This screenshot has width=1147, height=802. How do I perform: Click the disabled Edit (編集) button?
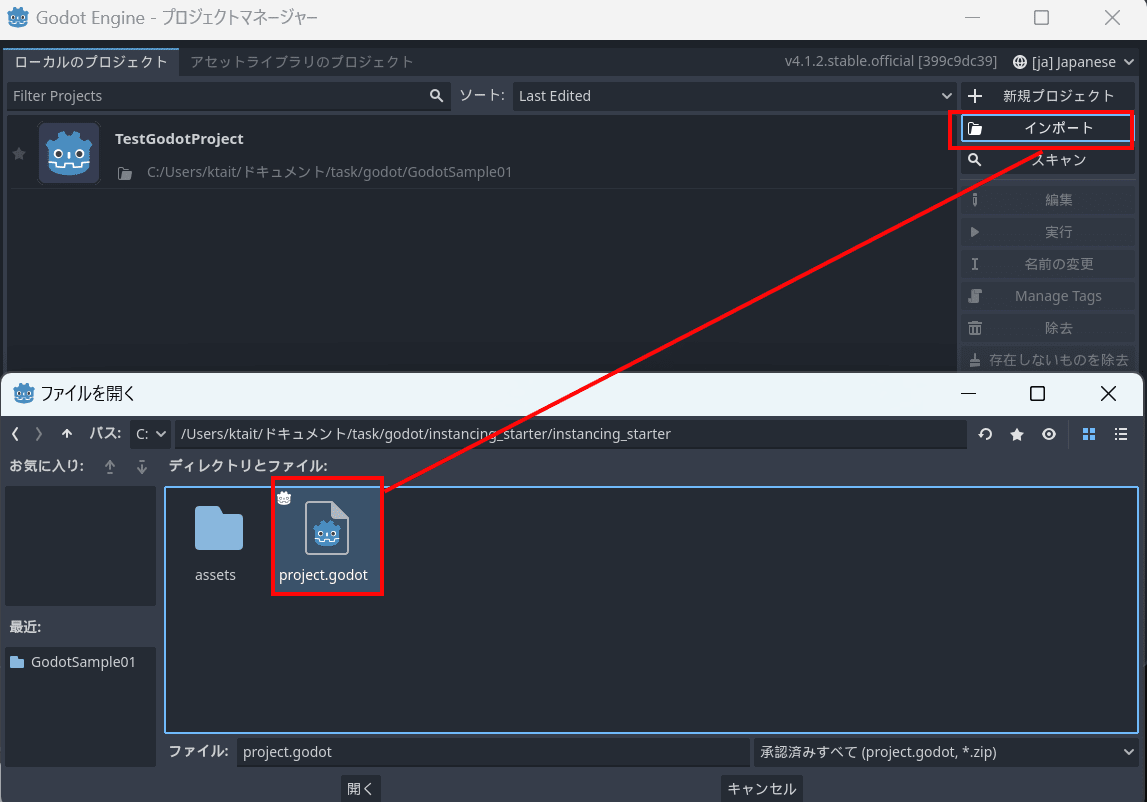(1046, 200)
